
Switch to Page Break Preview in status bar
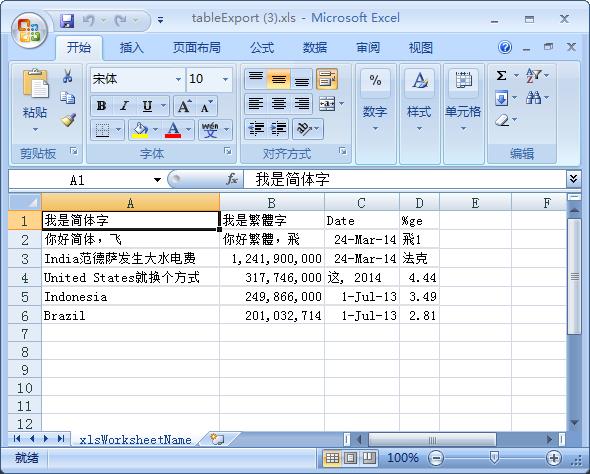[369, 458]
